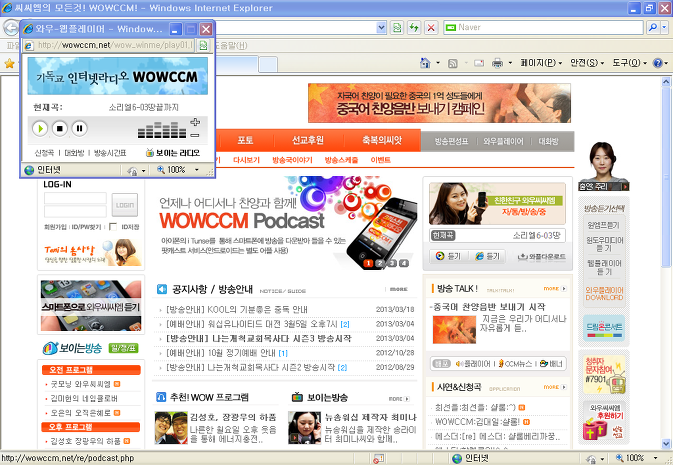Screen dimensions: 673x465
Task: Click the page scrollbar down arrow
Action: coord(666,443)
